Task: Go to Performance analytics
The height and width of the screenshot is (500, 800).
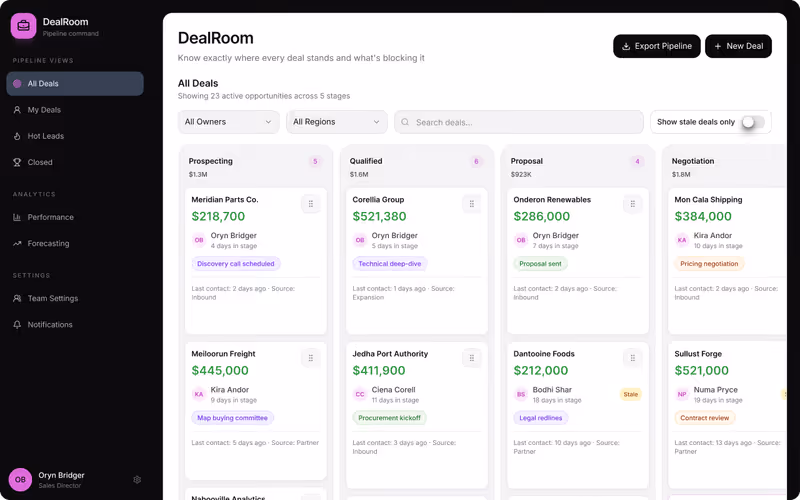Action: click(75, 217)
